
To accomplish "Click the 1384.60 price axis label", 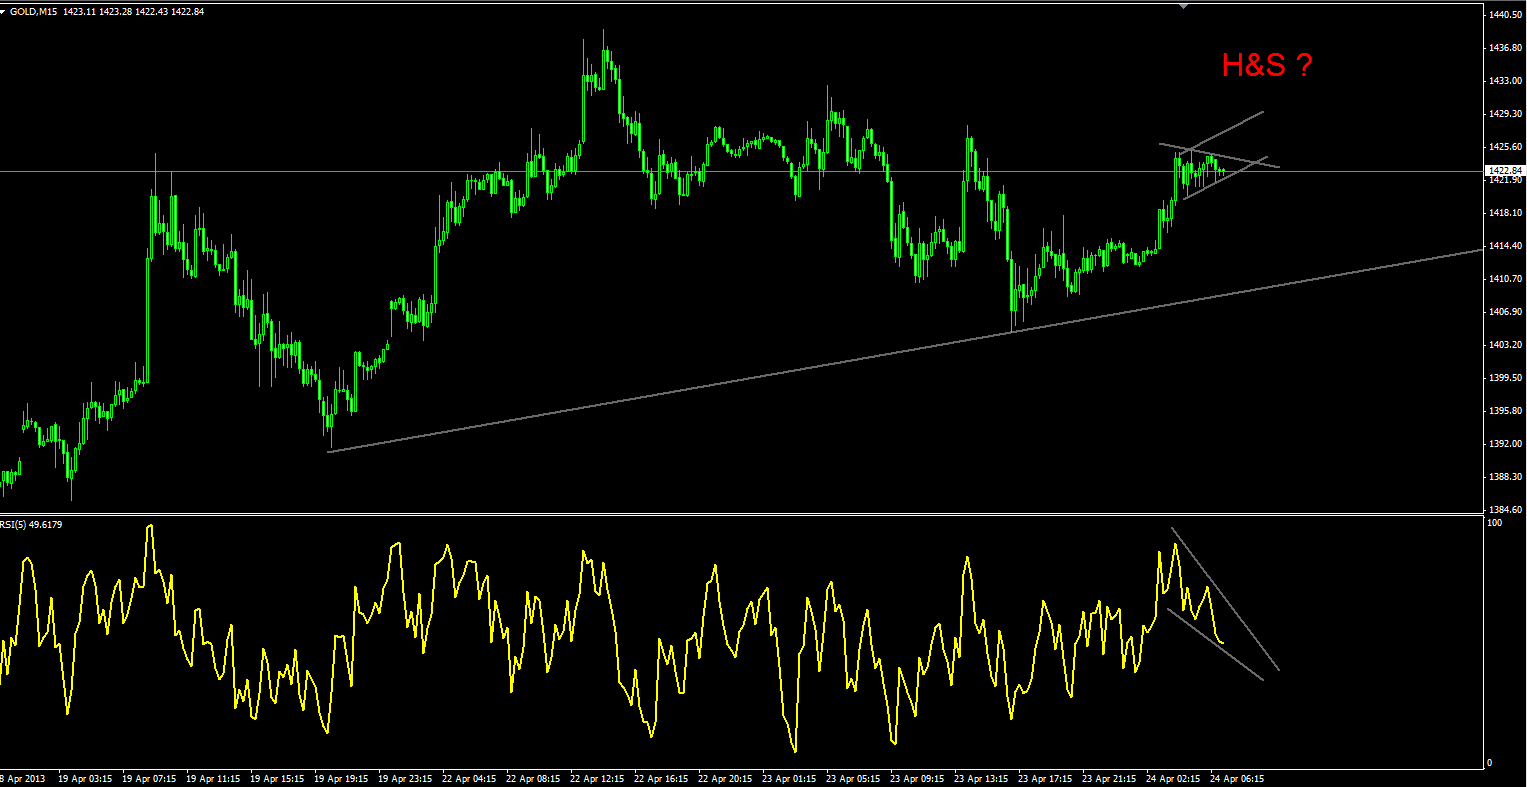I will (x=1505, y=510).
